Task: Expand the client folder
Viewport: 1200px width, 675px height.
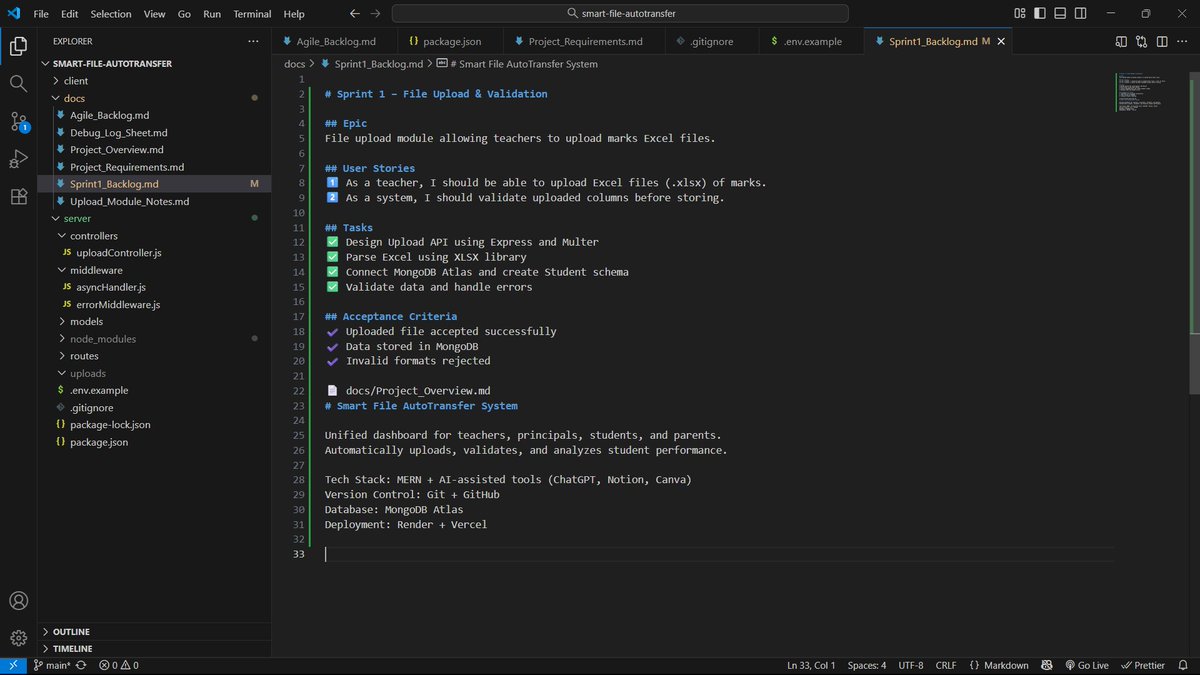Action: pos(154,81)
